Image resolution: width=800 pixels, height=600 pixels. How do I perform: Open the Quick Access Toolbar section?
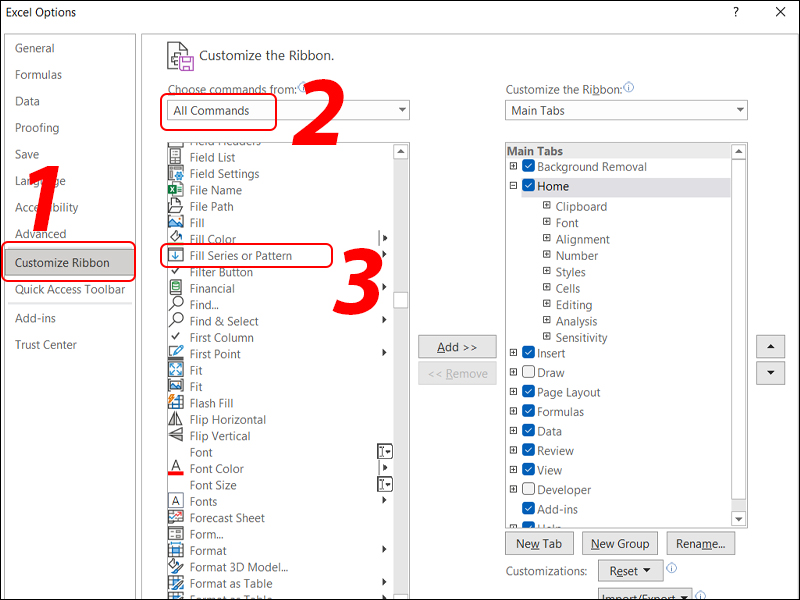point(70,291)
